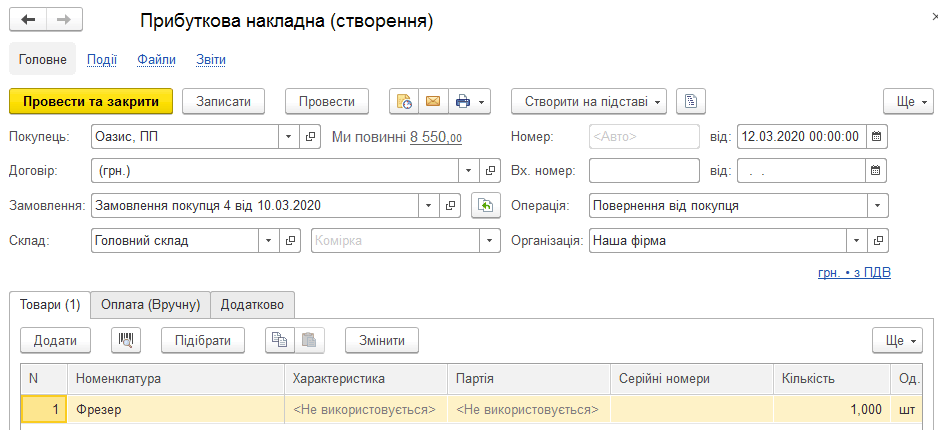Viewport: 938px width, 430px height.
Task: Click the barcode scanner icon
Action: tap(126, 340)
